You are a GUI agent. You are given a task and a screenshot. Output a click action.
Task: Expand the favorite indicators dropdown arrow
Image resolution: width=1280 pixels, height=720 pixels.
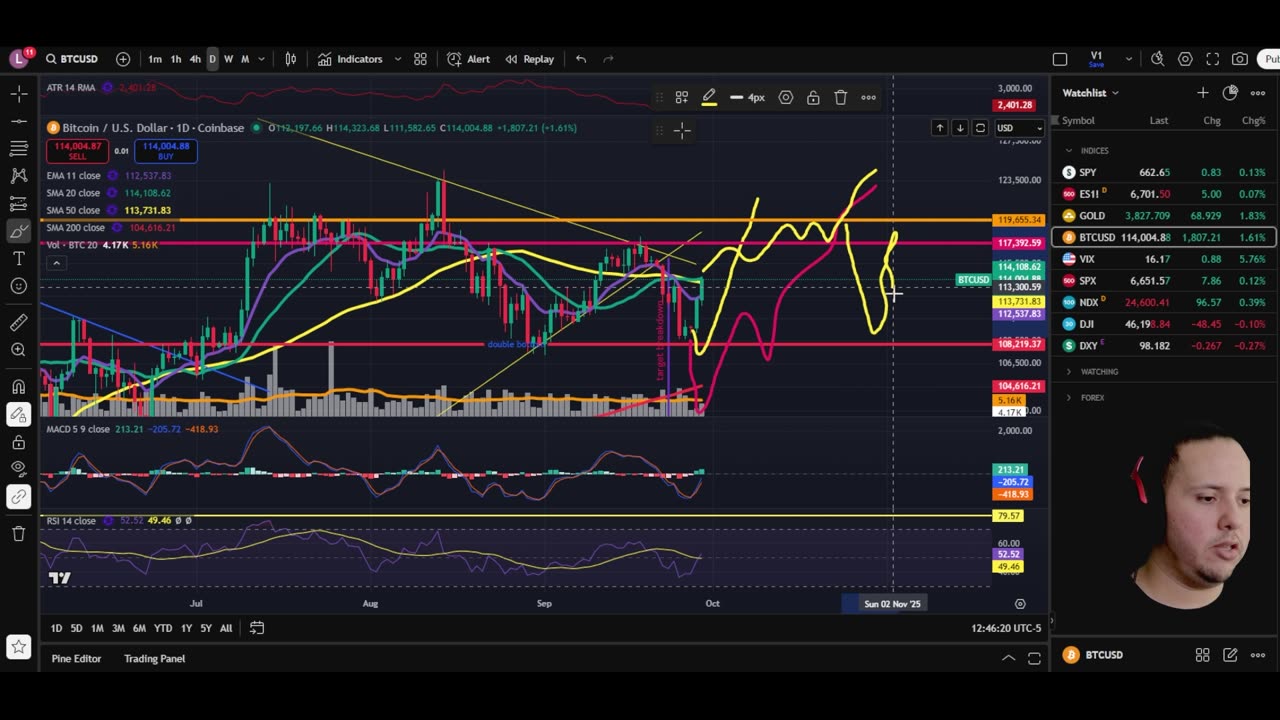(398, 59)
